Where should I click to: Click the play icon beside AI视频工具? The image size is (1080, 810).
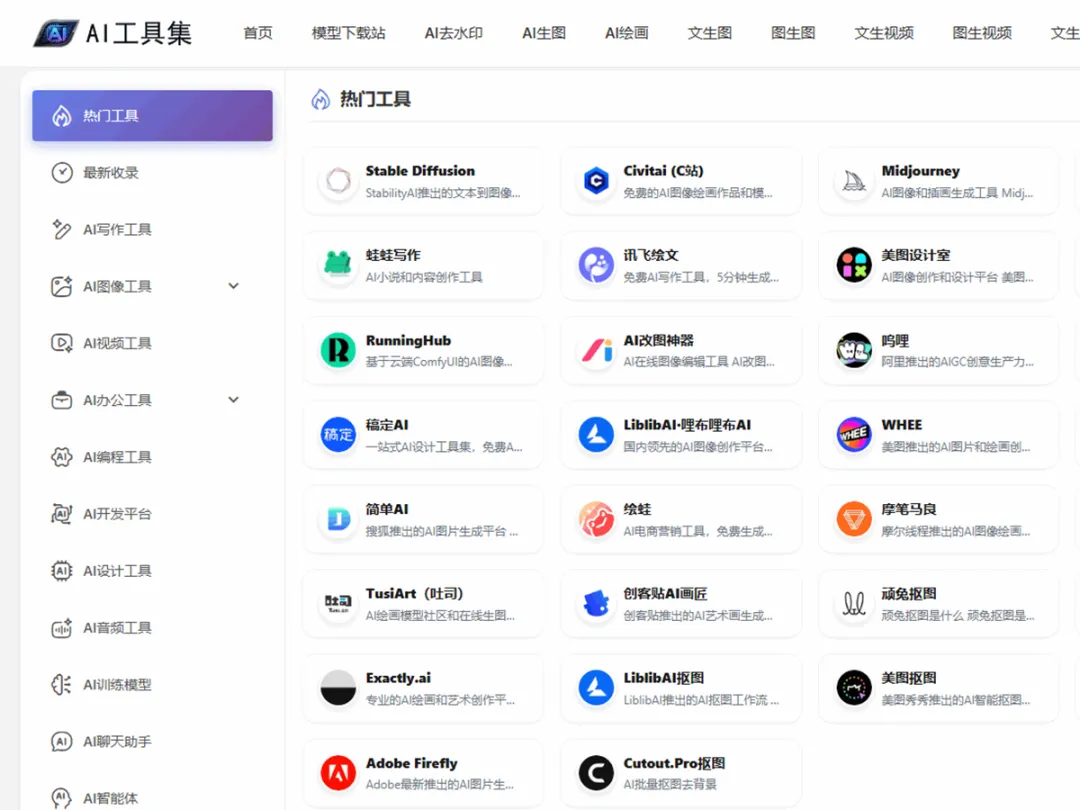point(62,343)
